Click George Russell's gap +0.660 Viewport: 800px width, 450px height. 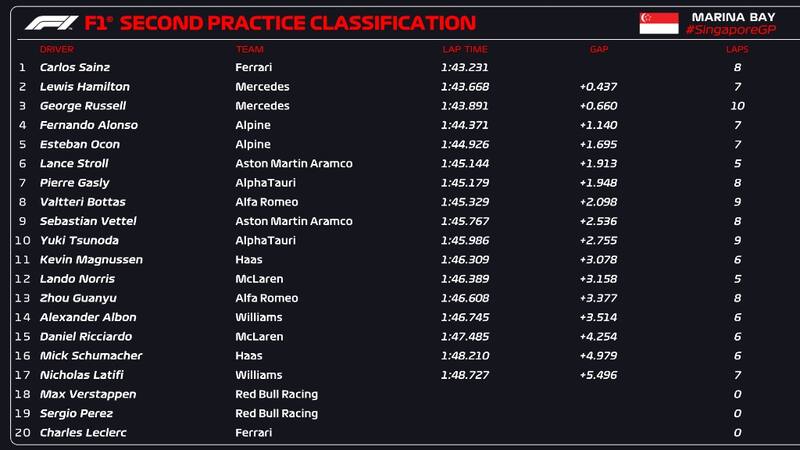click(x=598, y=106)
